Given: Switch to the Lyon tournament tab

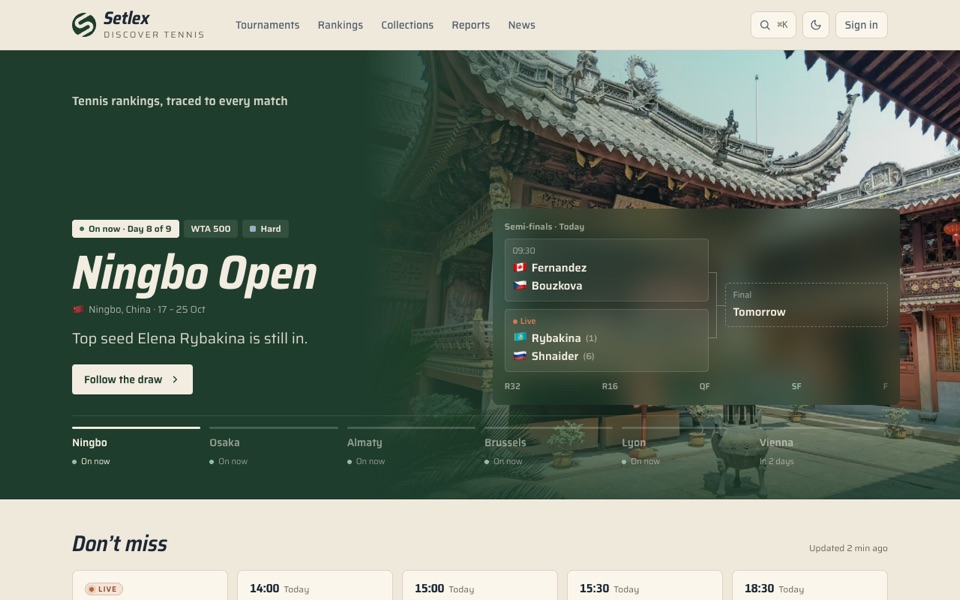Looking at the screenshot, I should [686, 447].
